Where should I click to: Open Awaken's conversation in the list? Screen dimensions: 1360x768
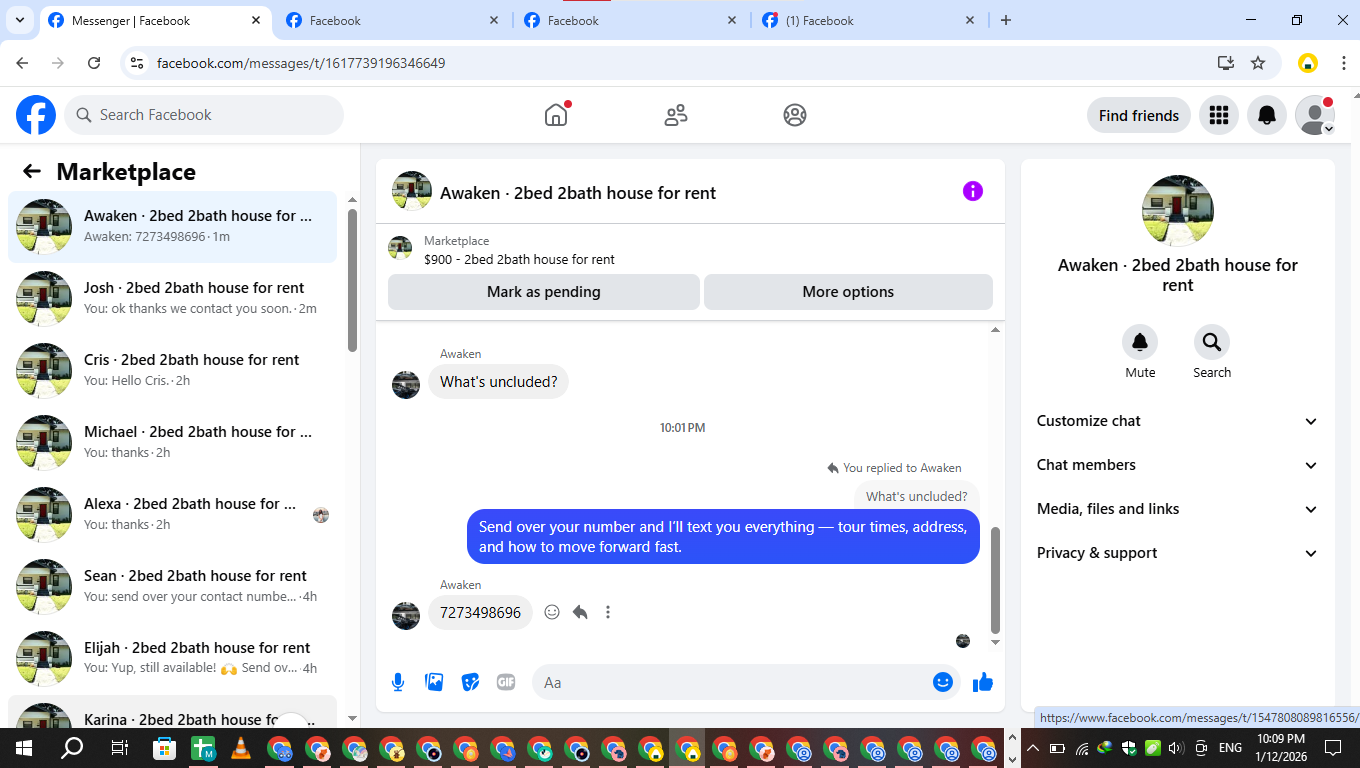[x=172, y=226]
